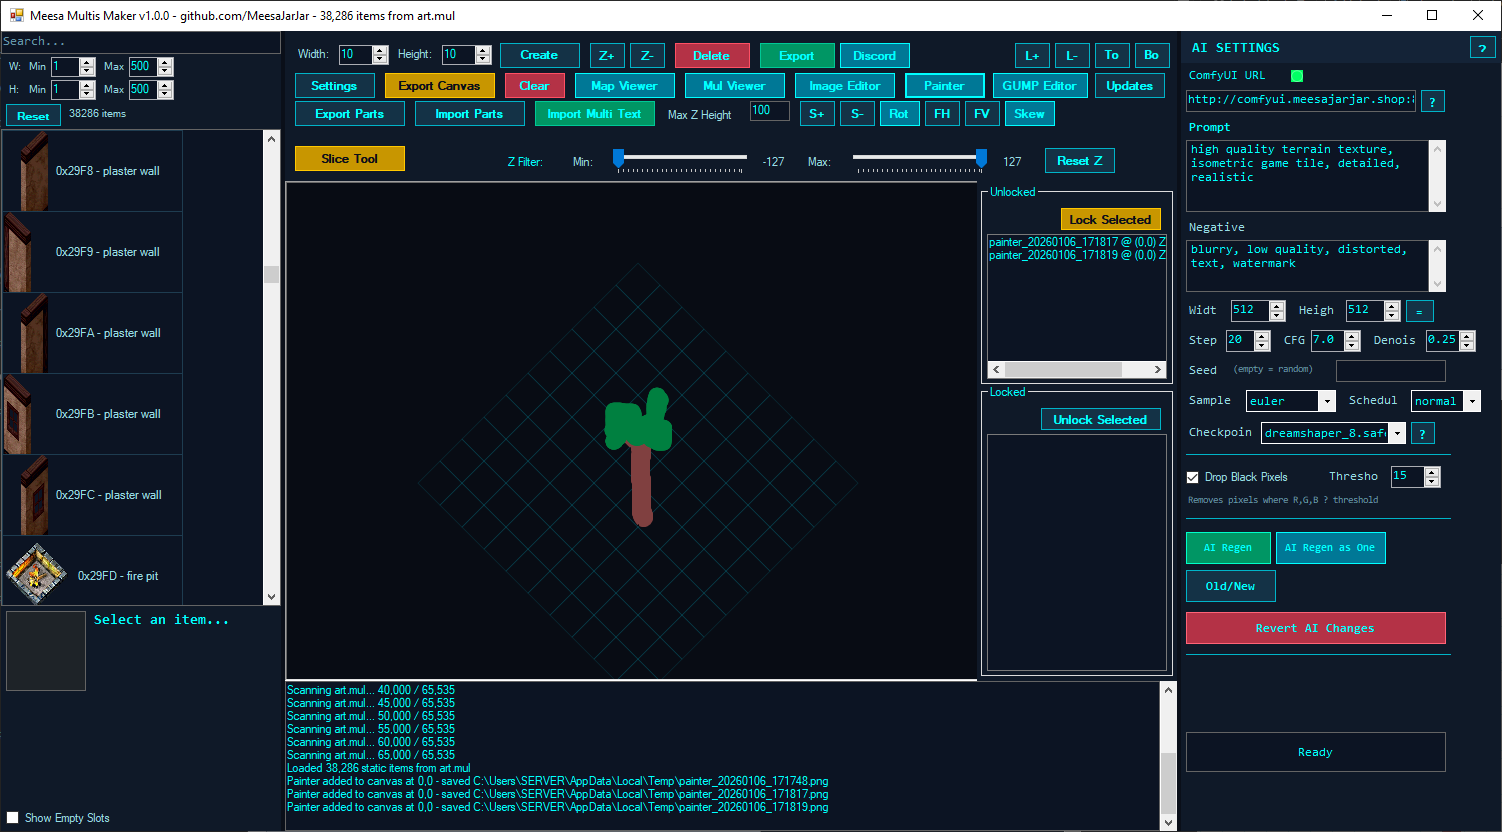The image size is (1502, 832).
Task: Switch to the Painter tool
Action: coord(944,86)
